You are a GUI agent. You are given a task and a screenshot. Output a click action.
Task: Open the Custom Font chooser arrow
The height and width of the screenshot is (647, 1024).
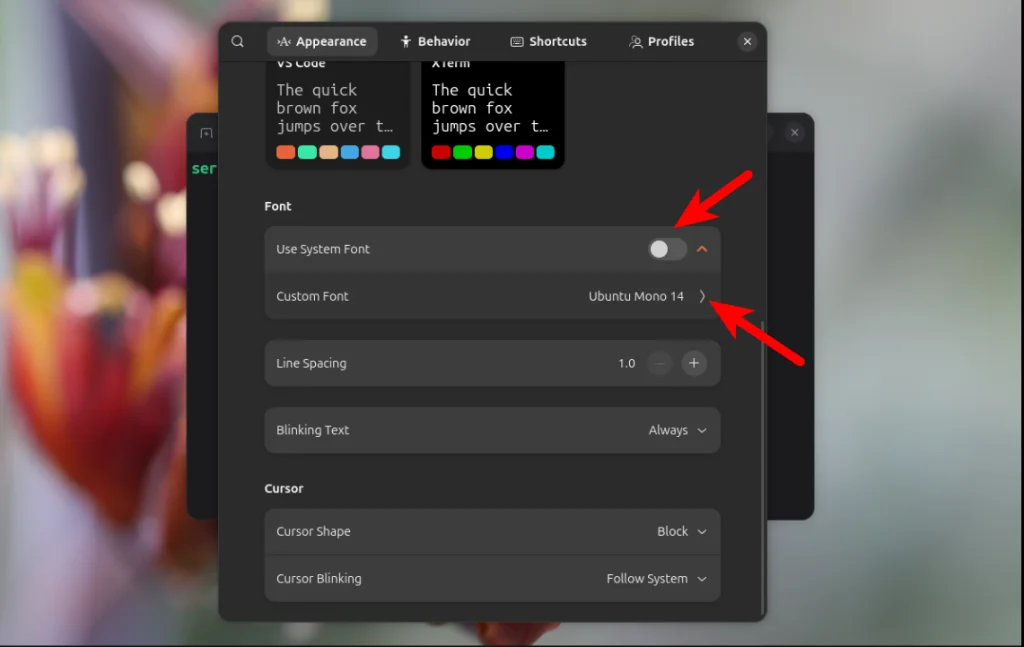point(702,296)
